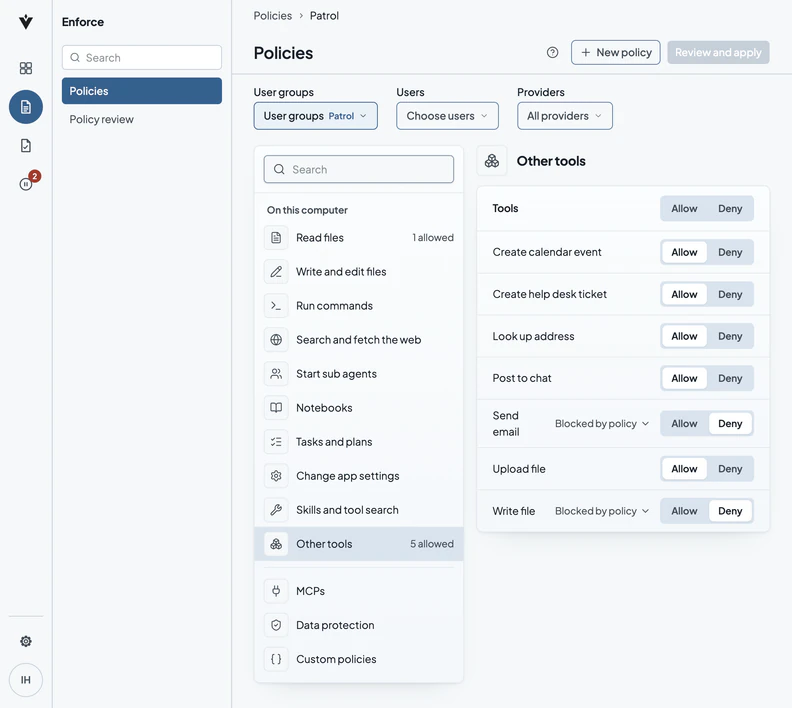The height and width of the screenshot is (708, 792).
Task: Select Notebooks category
Action: (359, 408)
